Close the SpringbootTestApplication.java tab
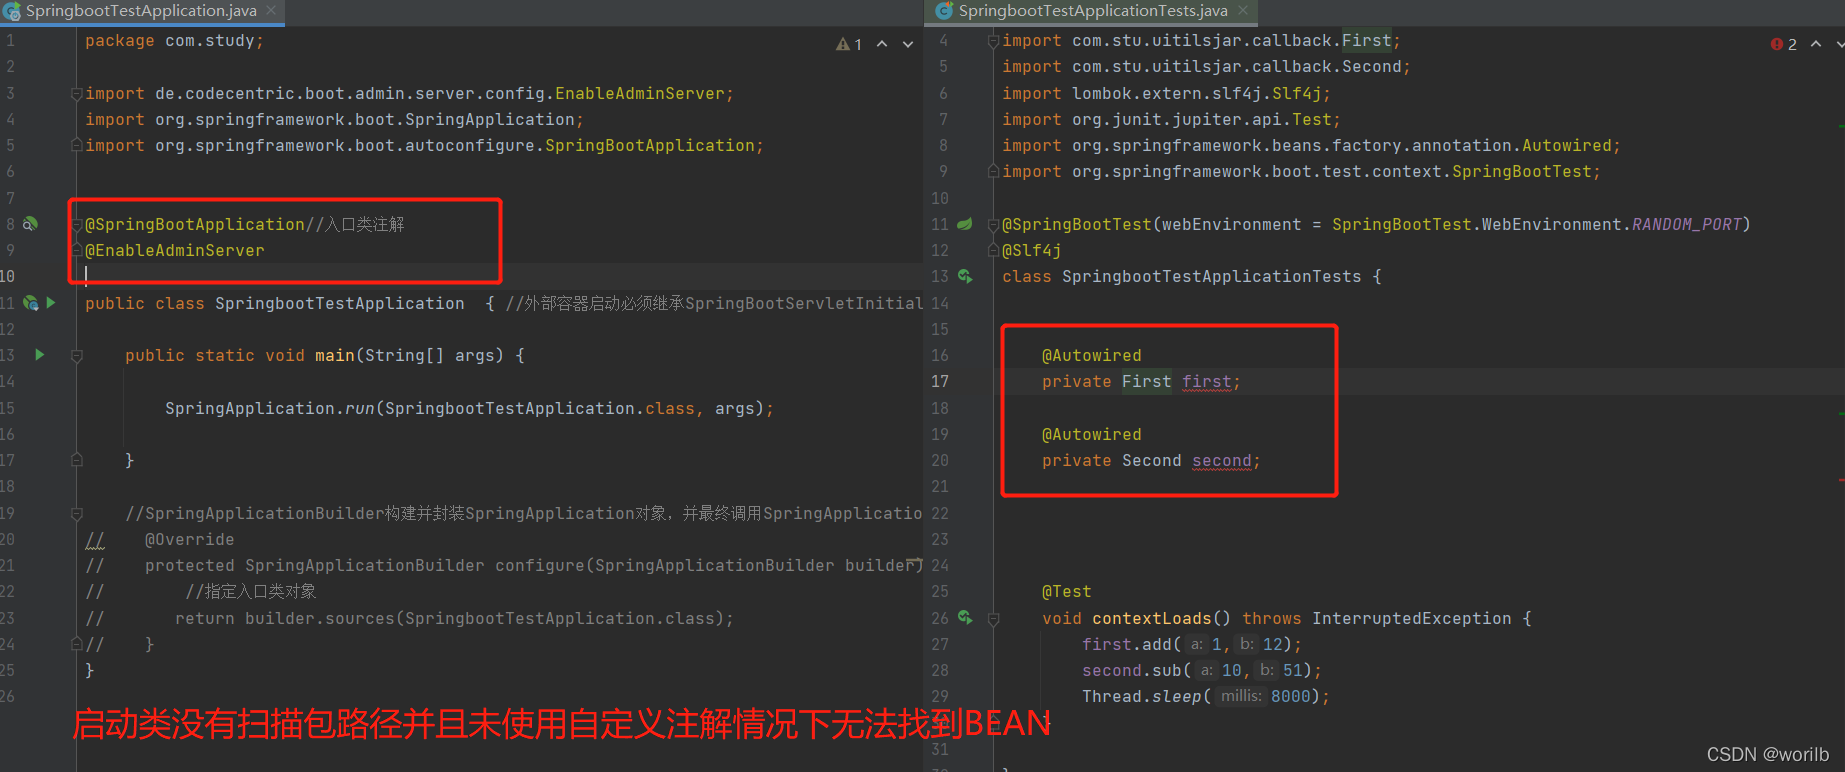Image resolution: width=1845 pixels, height=772 pixels. click(271, 10)
